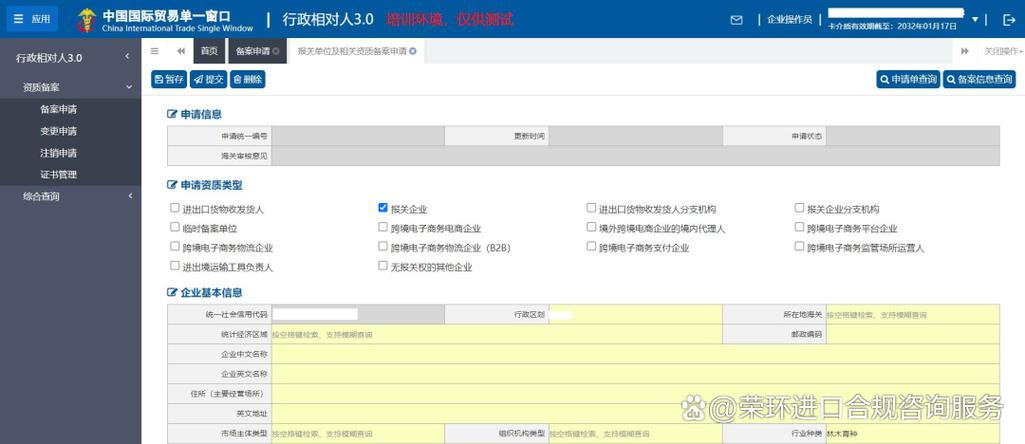The image size is (1025, 444).
Task: Open 证书管理 in sidebar
Action: pos(58,175)
